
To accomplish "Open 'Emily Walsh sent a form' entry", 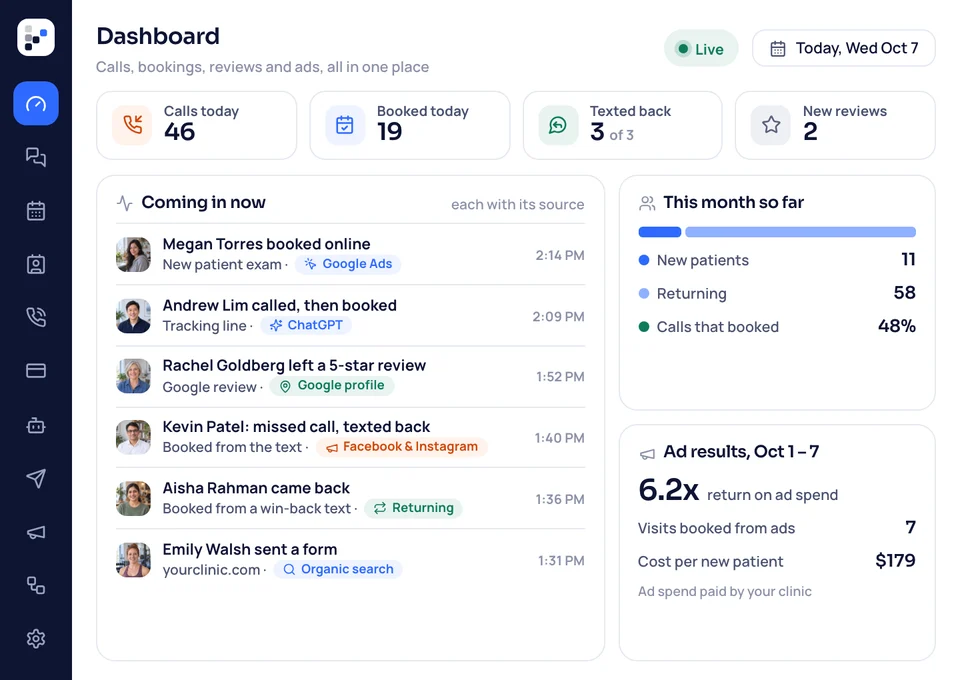I will (x=350, y=559).
